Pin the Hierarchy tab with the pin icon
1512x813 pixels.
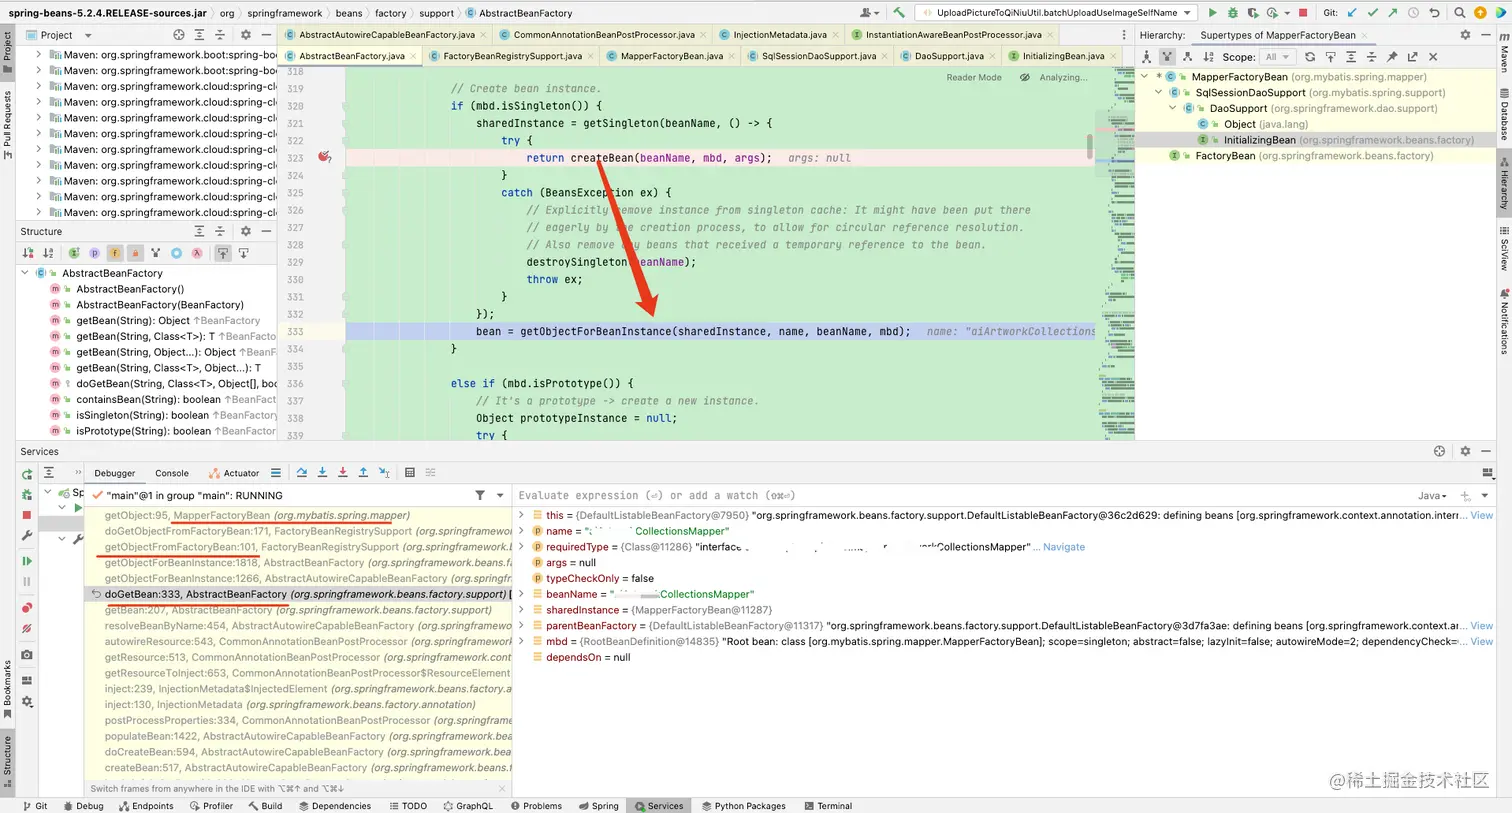tap(1392, 57)
